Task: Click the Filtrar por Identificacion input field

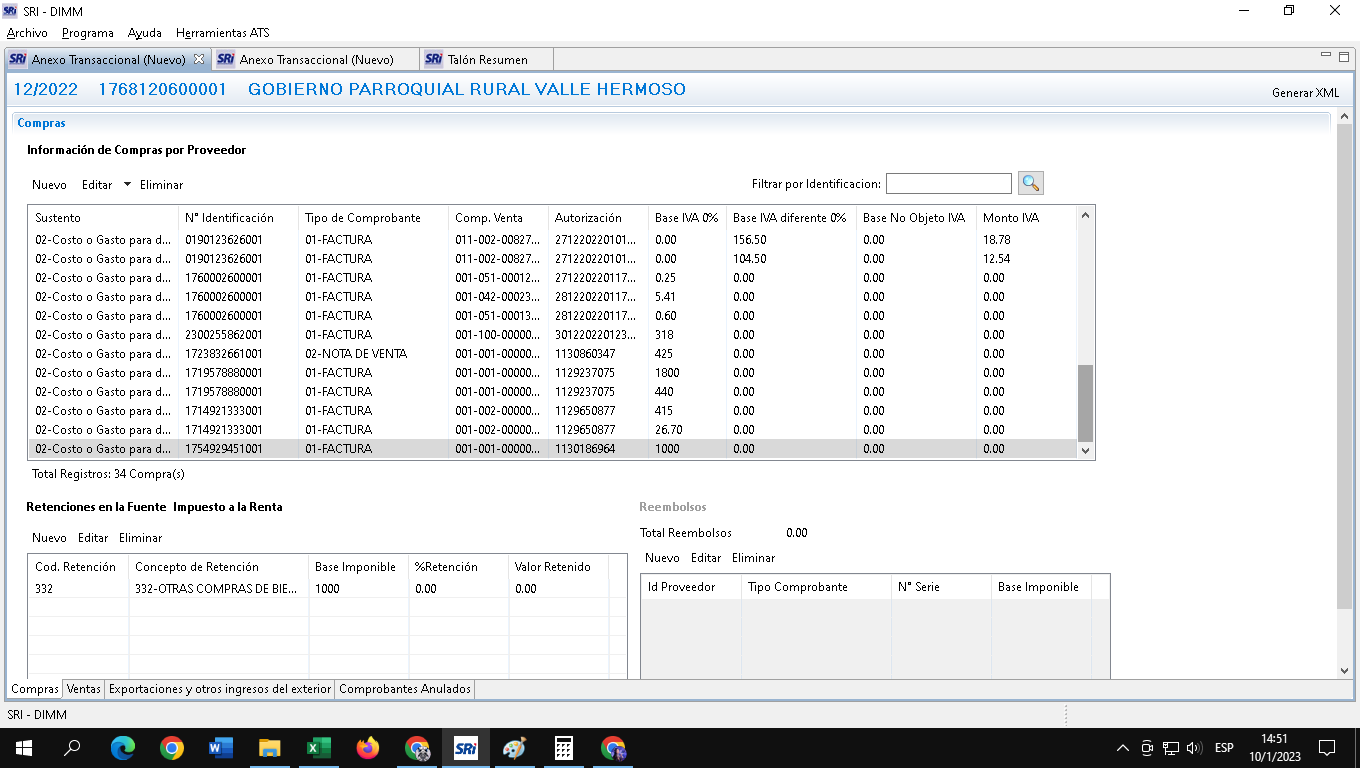Action: [x=948, y=183]
